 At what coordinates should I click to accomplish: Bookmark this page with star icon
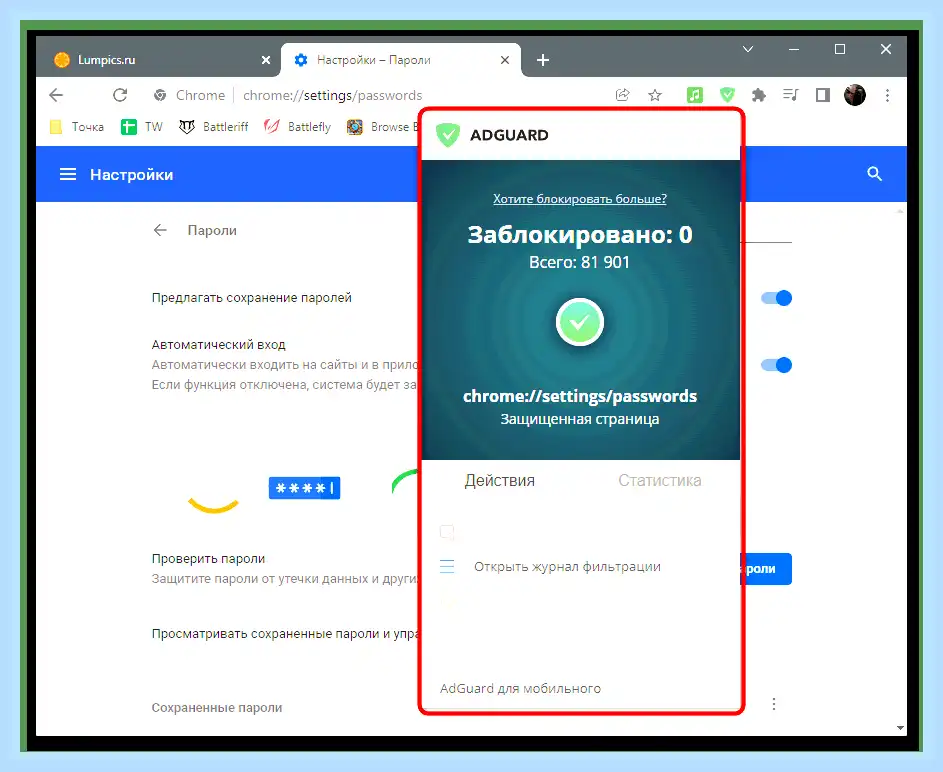click(x=655, y=95)
